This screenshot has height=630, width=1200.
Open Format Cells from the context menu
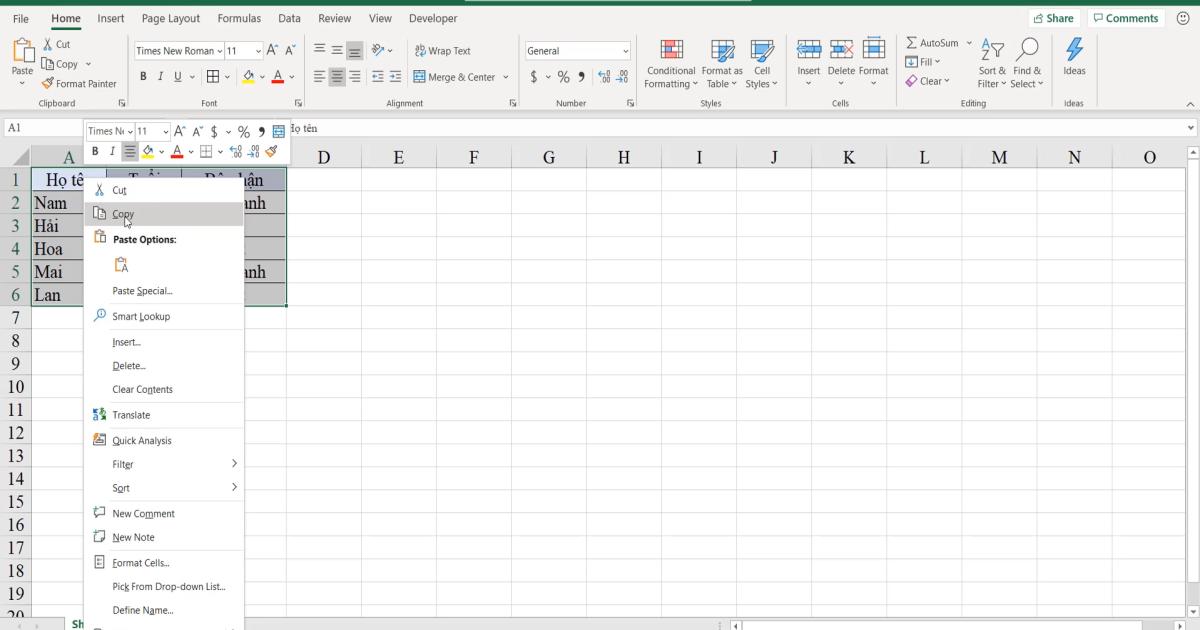click(x=139, y=562)
